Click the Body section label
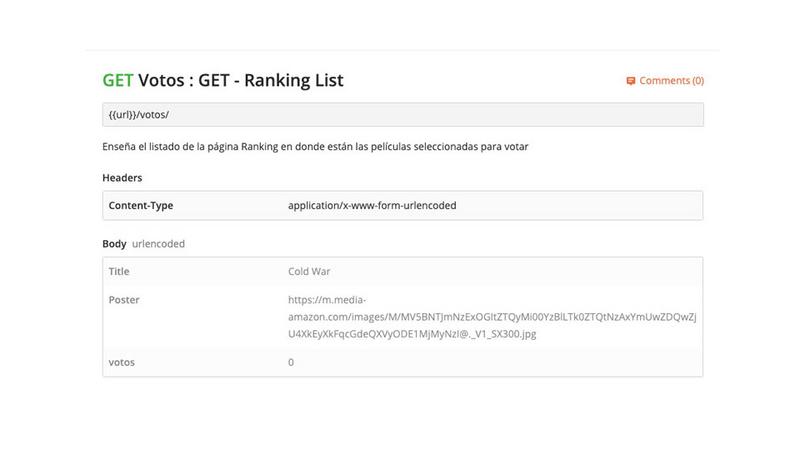Image resolution: width=800 pixels, height=450 pixels. (x=114, y=244)
